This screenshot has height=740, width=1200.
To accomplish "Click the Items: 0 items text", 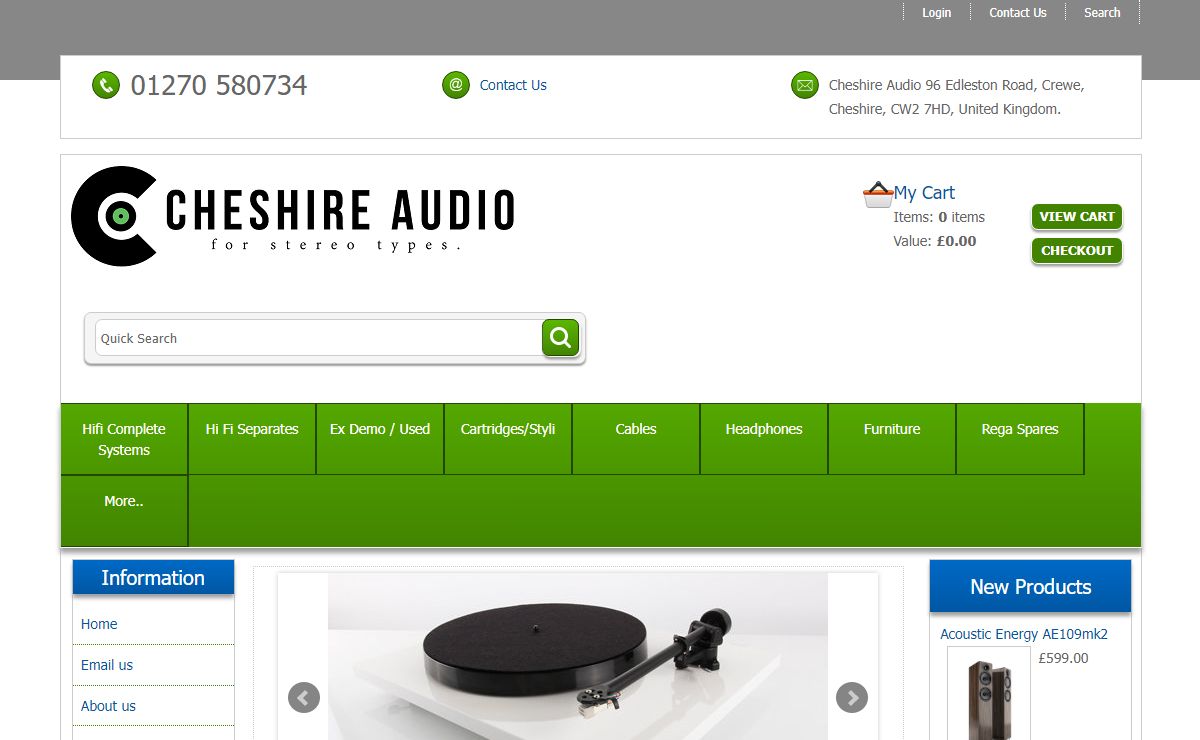I will coord(939,217).
